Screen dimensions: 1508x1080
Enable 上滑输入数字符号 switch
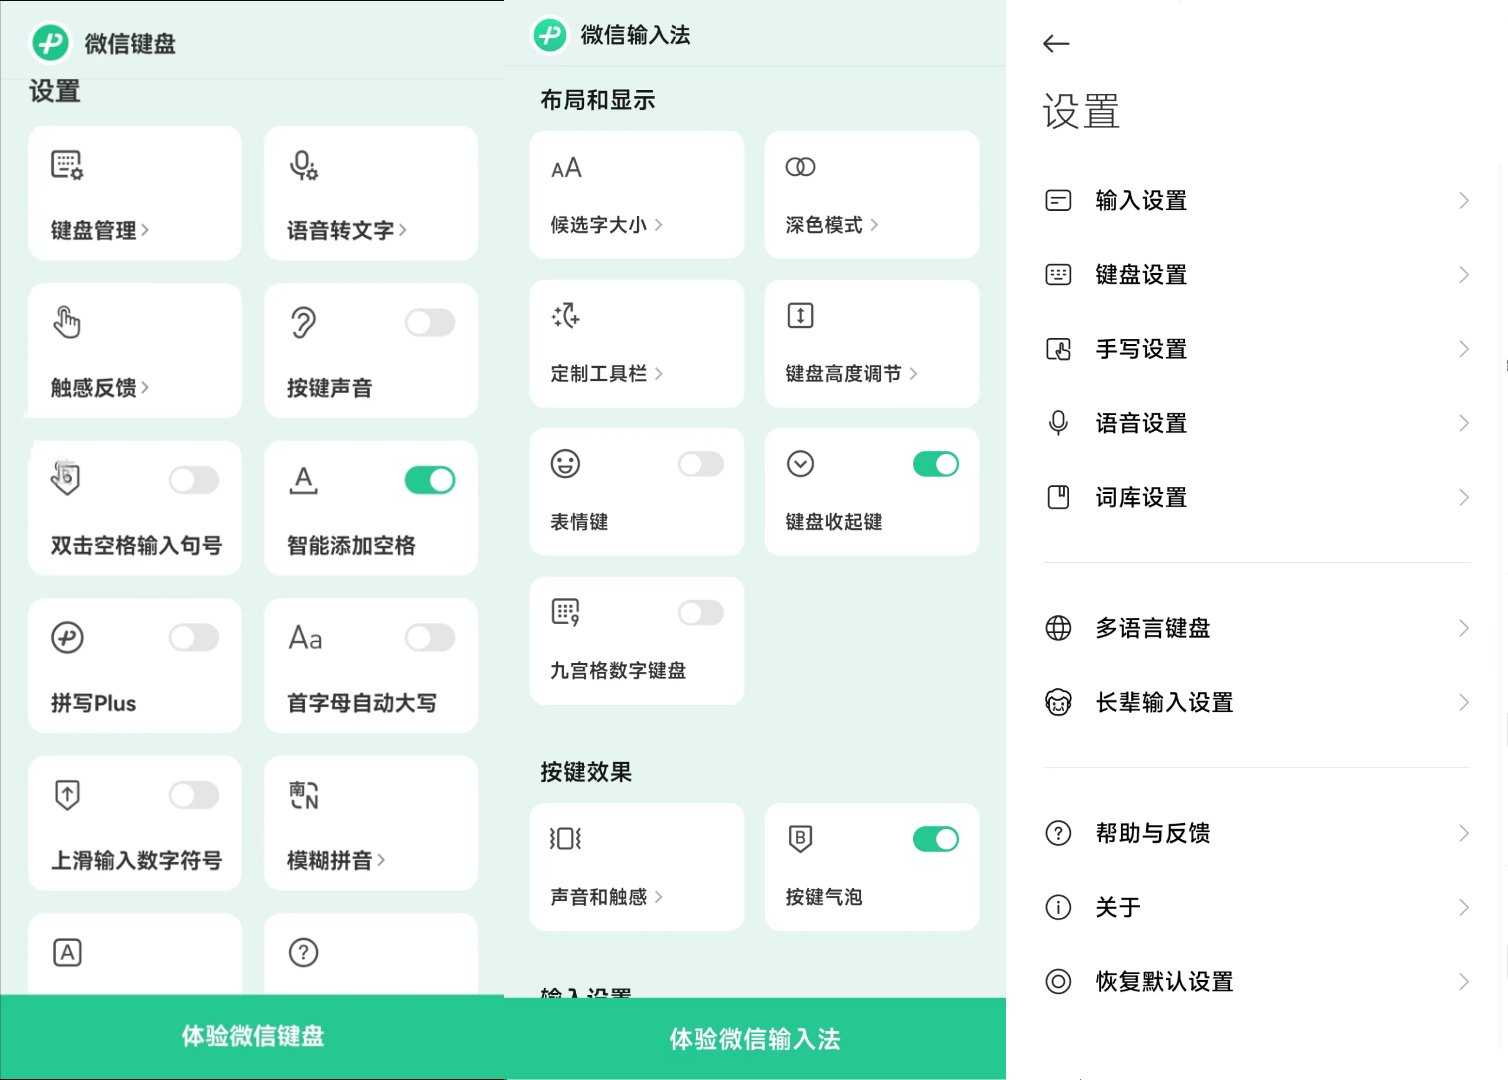point(194,795)
